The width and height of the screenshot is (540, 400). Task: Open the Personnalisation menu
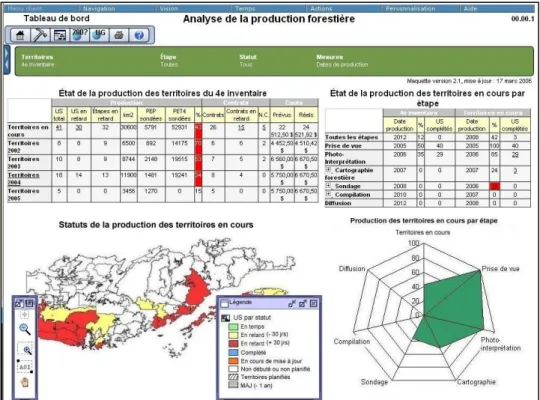coord(410,9)
